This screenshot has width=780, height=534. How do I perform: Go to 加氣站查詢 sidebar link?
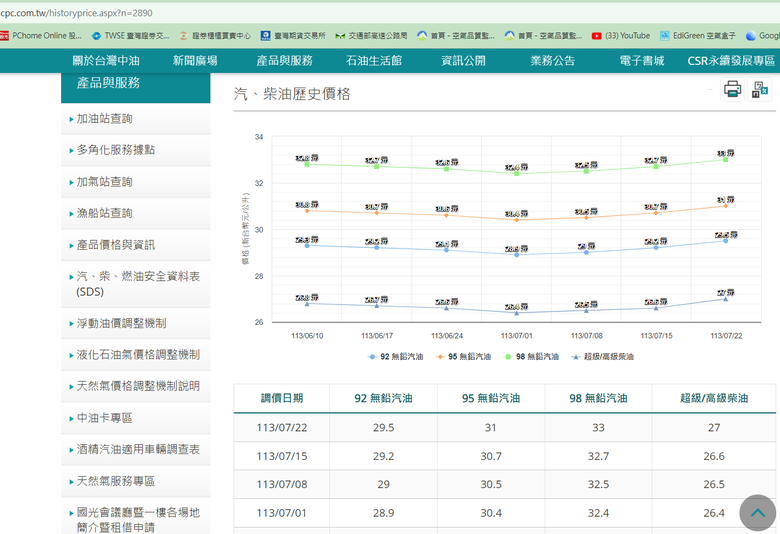tap(135, 182)
